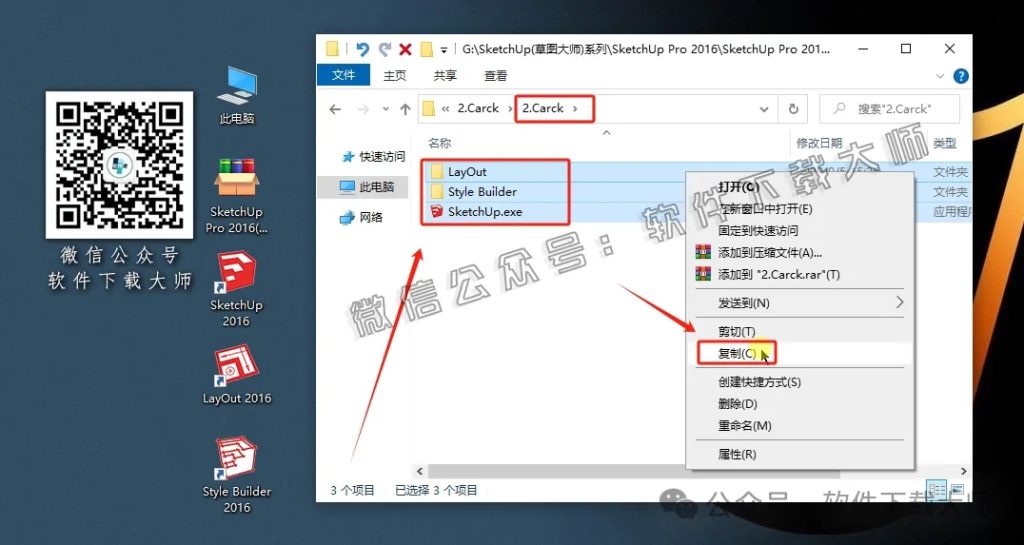The height and width of the screenshot is (545, 1024).
Task: Click horizontal scrollbar right arrow
Action: [964, 471]
